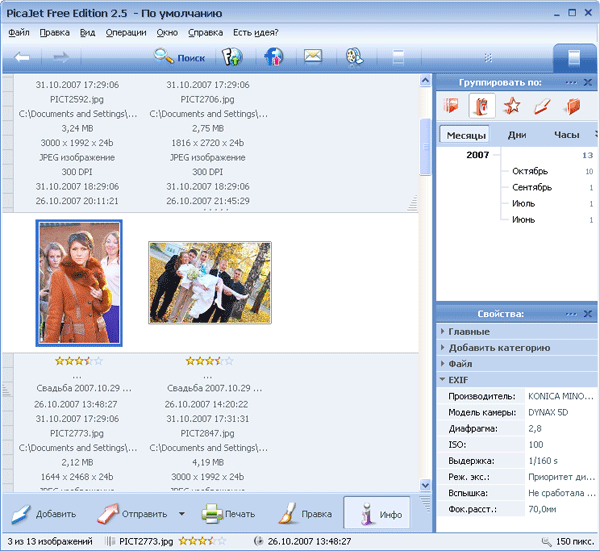The width and height of the screenshot is (600, 551).
Task: Select Сентябрь in the month tree
Action: pyautogui.click(x=532, y=187)
